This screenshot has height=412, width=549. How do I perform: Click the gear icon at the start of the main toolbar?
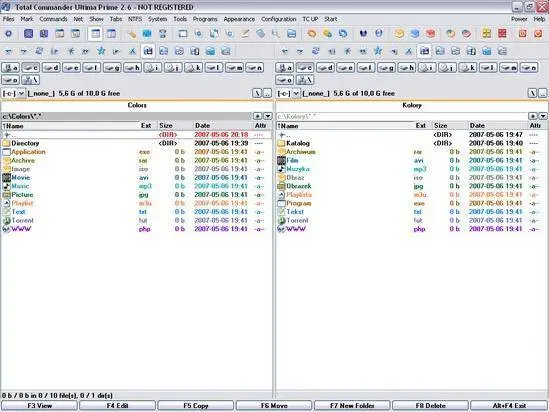[8, 34]
